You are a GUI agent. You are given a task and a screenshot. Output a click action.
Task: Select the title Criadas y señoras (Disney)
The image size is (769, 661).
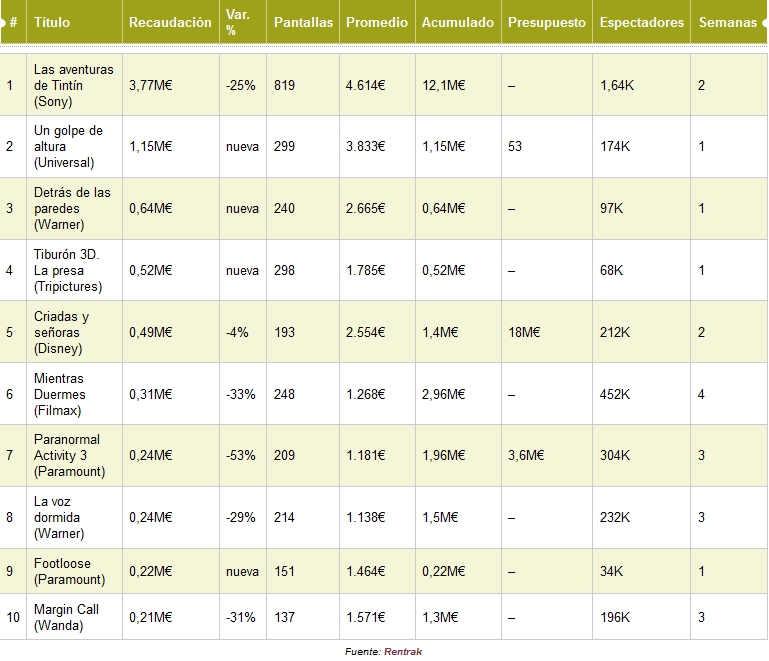61,332
